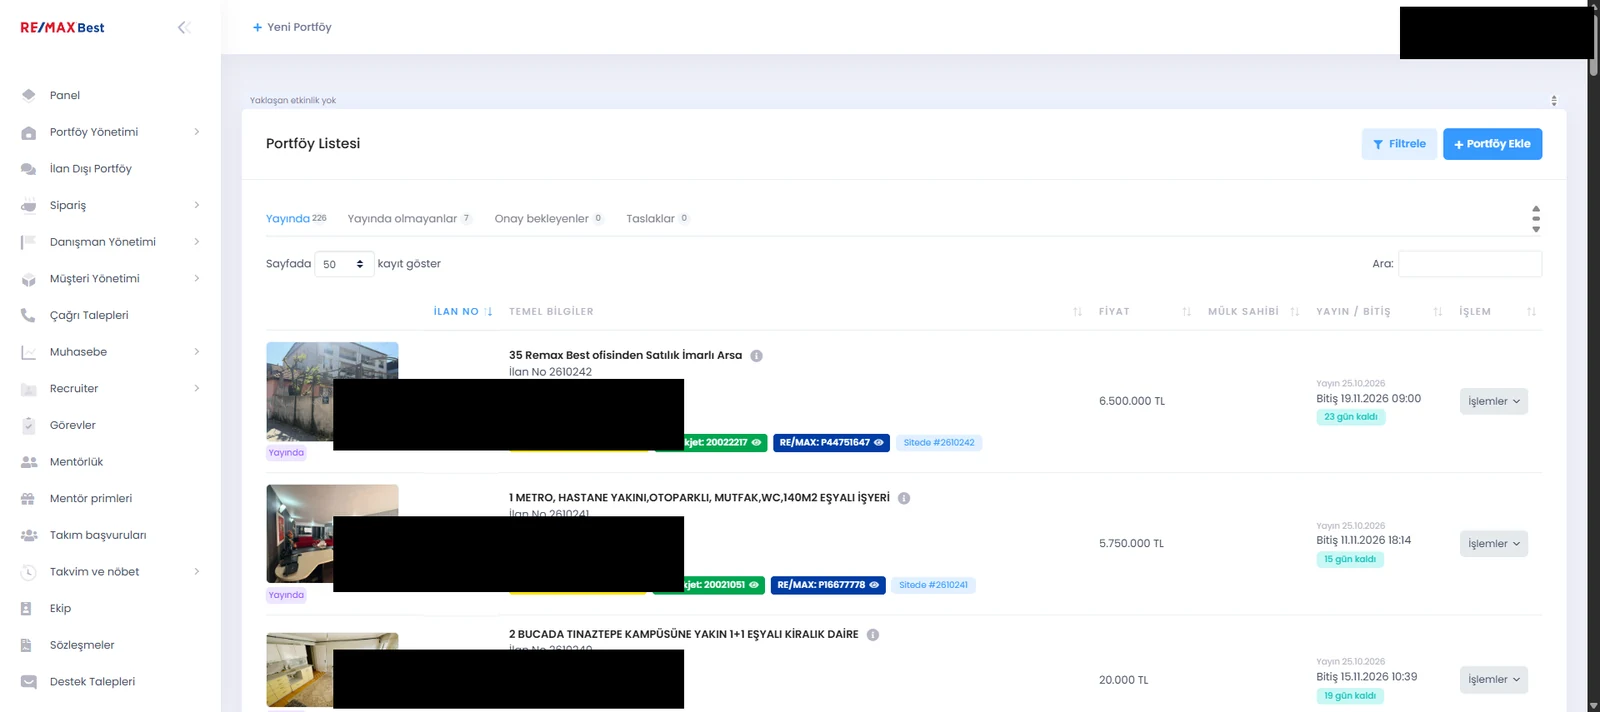Viewport: 1600px width, 712px height.
Task: Open the Sayfada 50 records-per-page dropdown
Action: (344, 264)
